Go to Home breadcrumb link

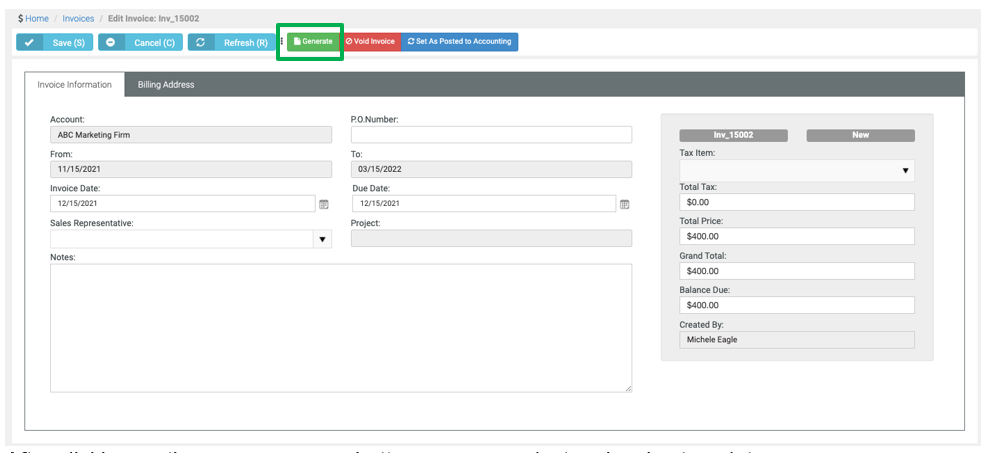[x=37, y=19]
